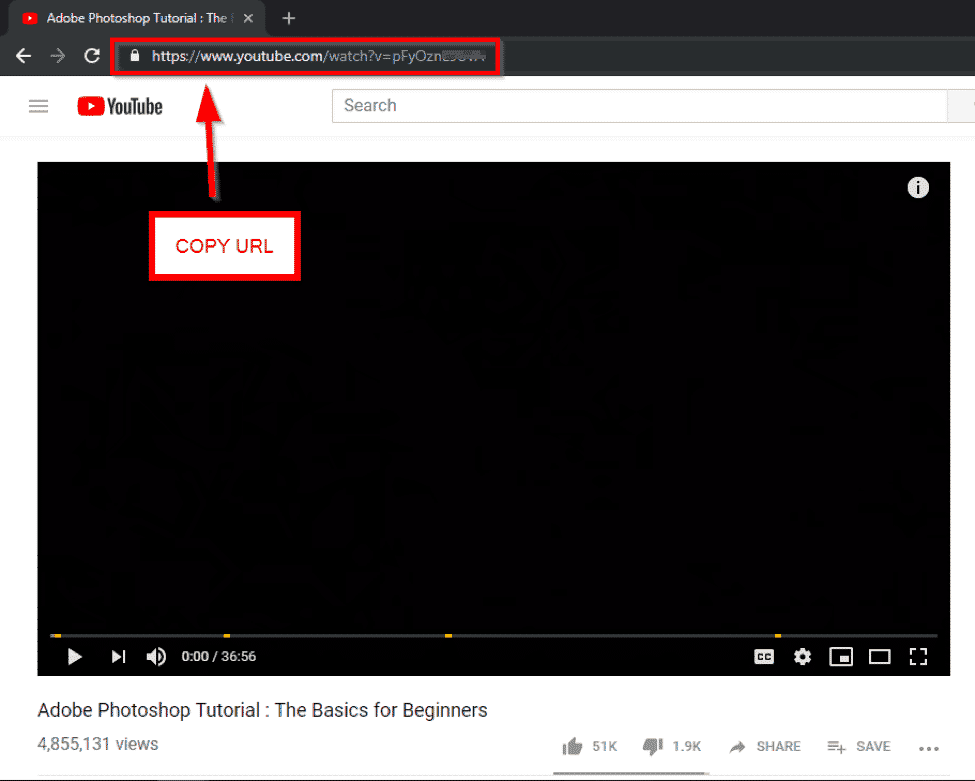Enable closed captions with the CC icon
This screenshot has width=975, height=781.
(x=764, y=657)
